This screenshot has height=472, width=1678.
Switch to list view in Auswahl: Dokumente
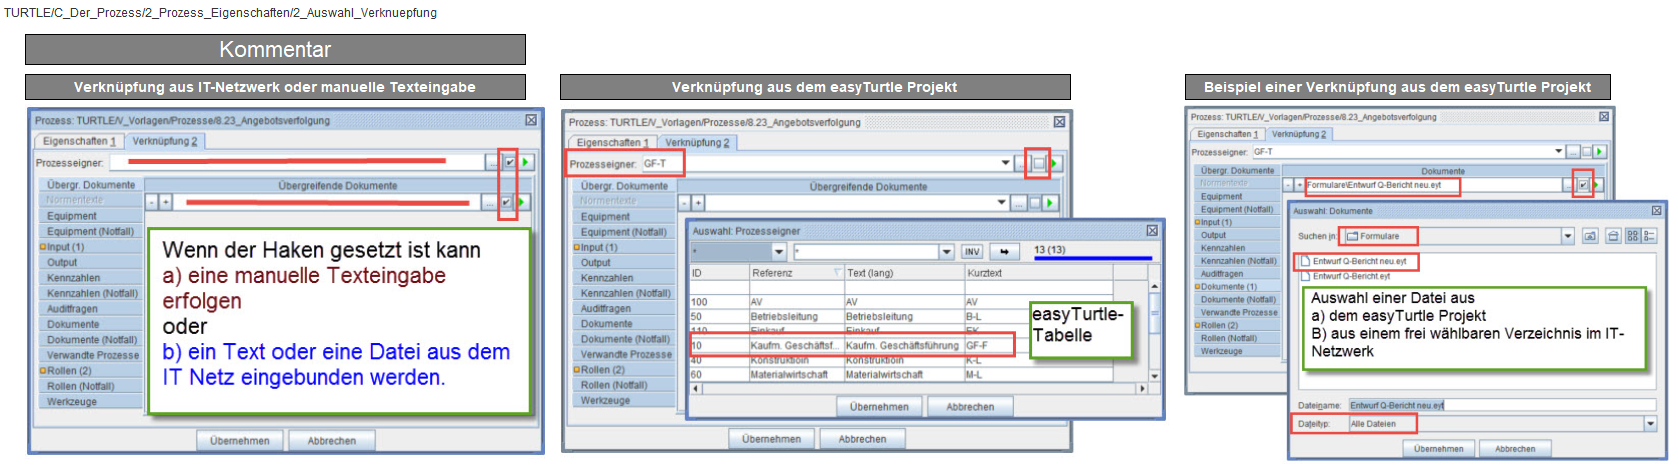(x=1633, y=237)
